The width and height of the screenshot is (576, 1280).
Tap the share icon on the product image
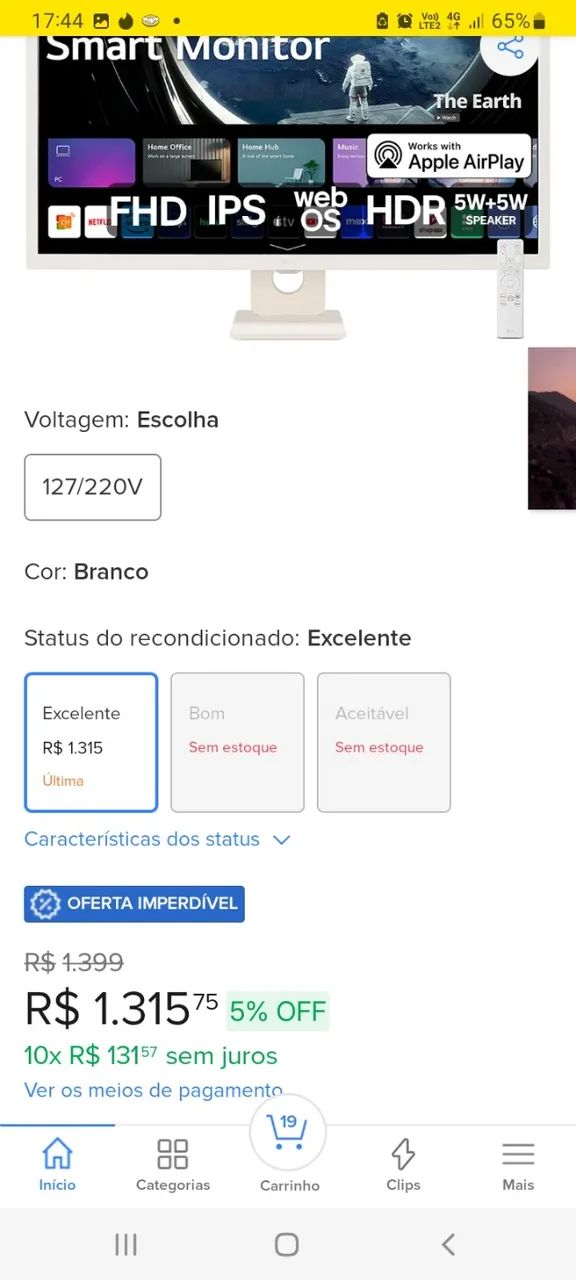coord(511,47)
